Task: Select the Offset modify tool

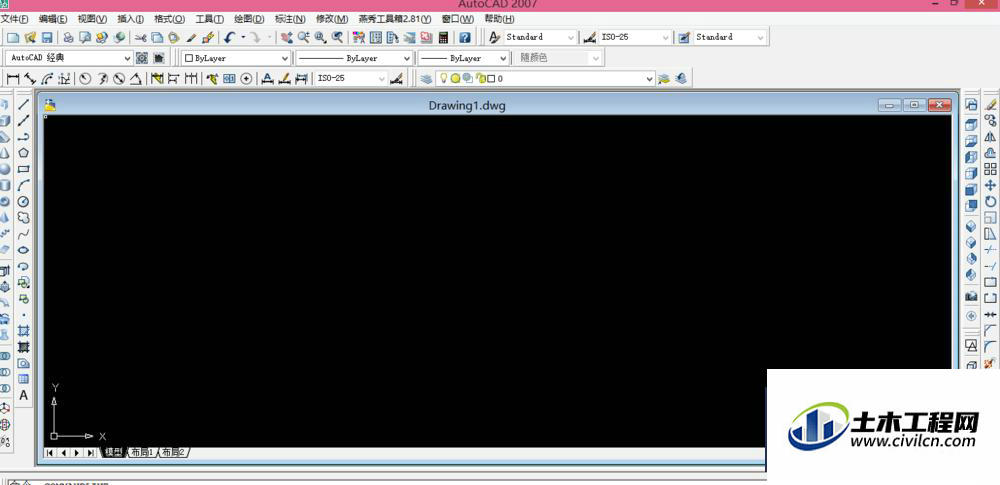Action: click(990, 153)
